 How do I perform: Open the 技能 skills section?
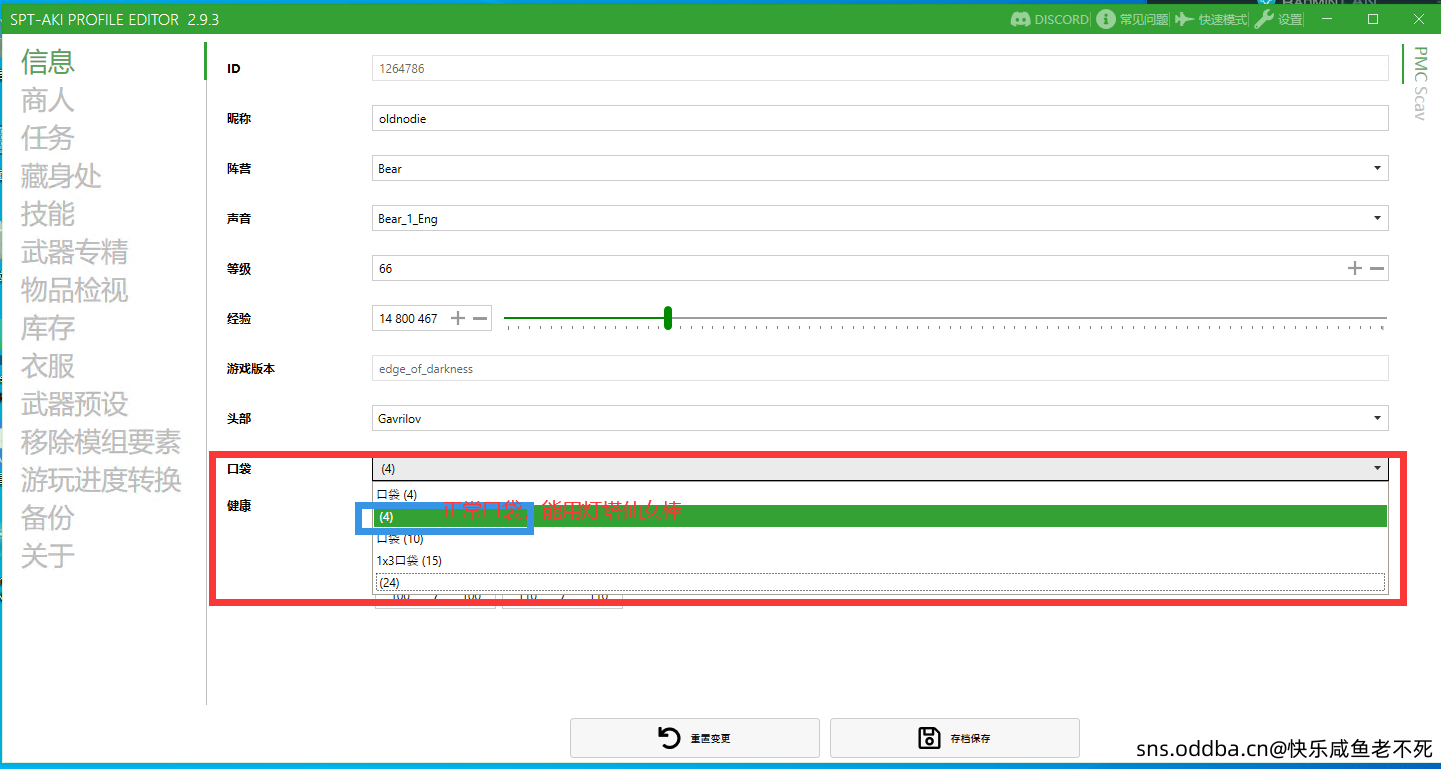[48, 214]
